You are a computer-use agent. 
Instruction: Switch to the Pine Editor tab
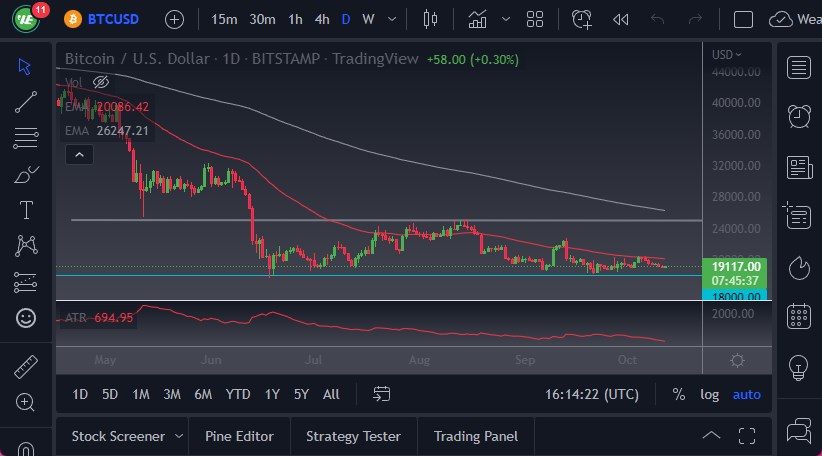tap(239, 436)
